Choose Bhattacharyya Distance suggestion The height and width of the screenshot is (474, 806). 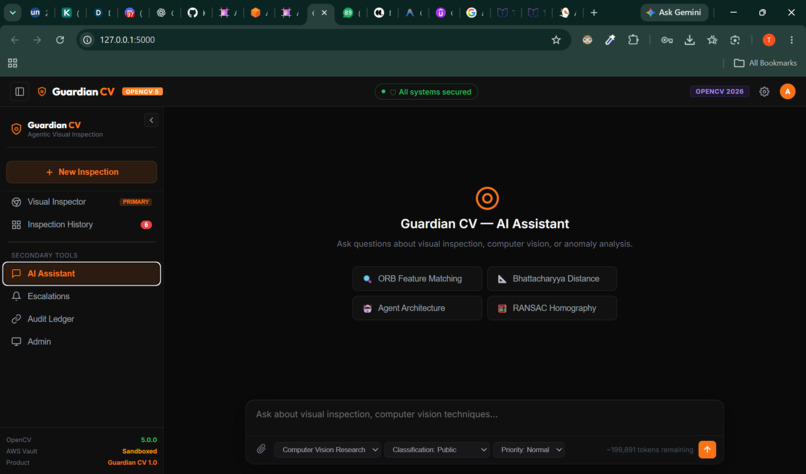point(552,279)
